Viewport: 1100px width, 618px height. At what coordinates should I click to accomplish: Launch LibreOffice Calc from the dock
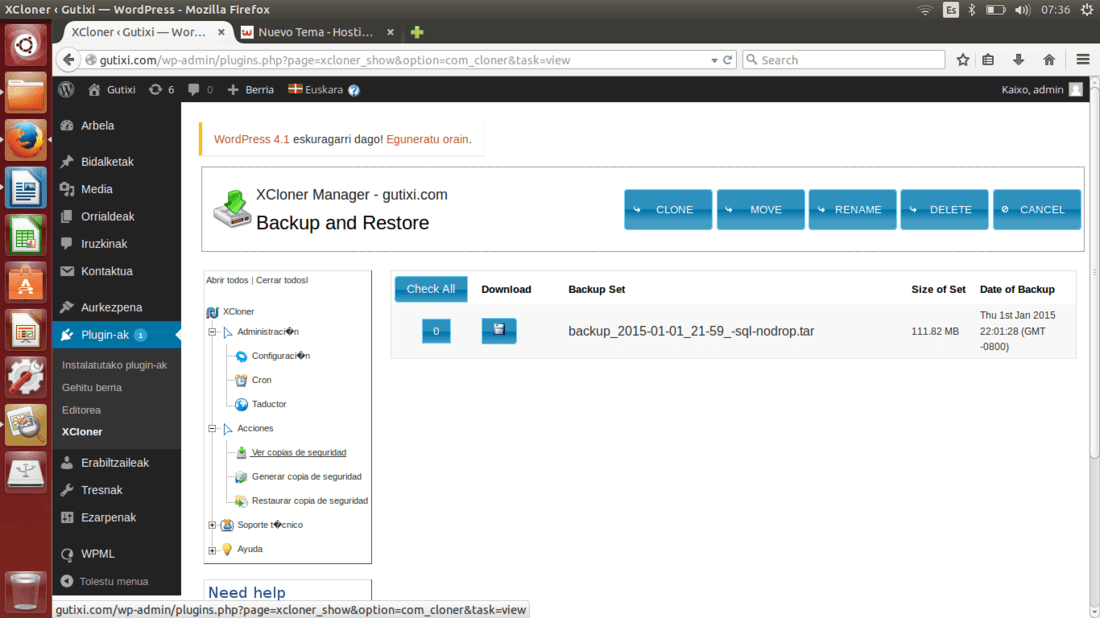[25, 235]
